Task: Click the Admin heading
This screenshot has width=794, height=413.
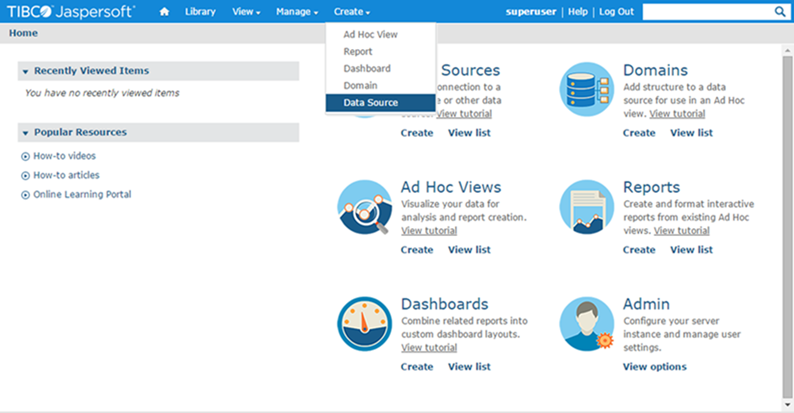Action: point(646,304)
